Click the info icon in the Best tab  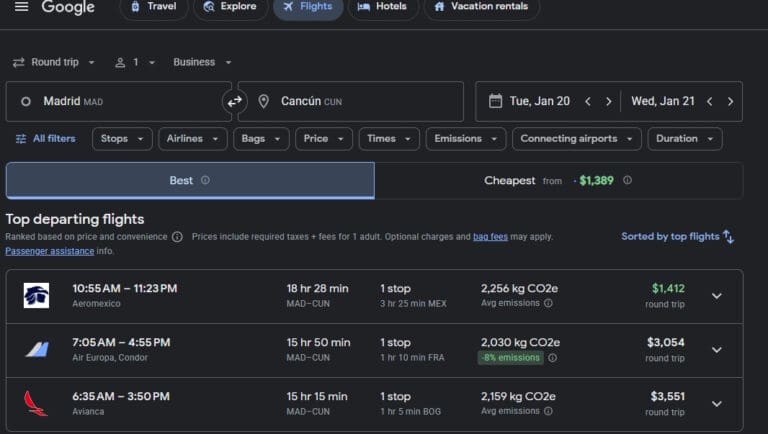(x=205, y=181)
